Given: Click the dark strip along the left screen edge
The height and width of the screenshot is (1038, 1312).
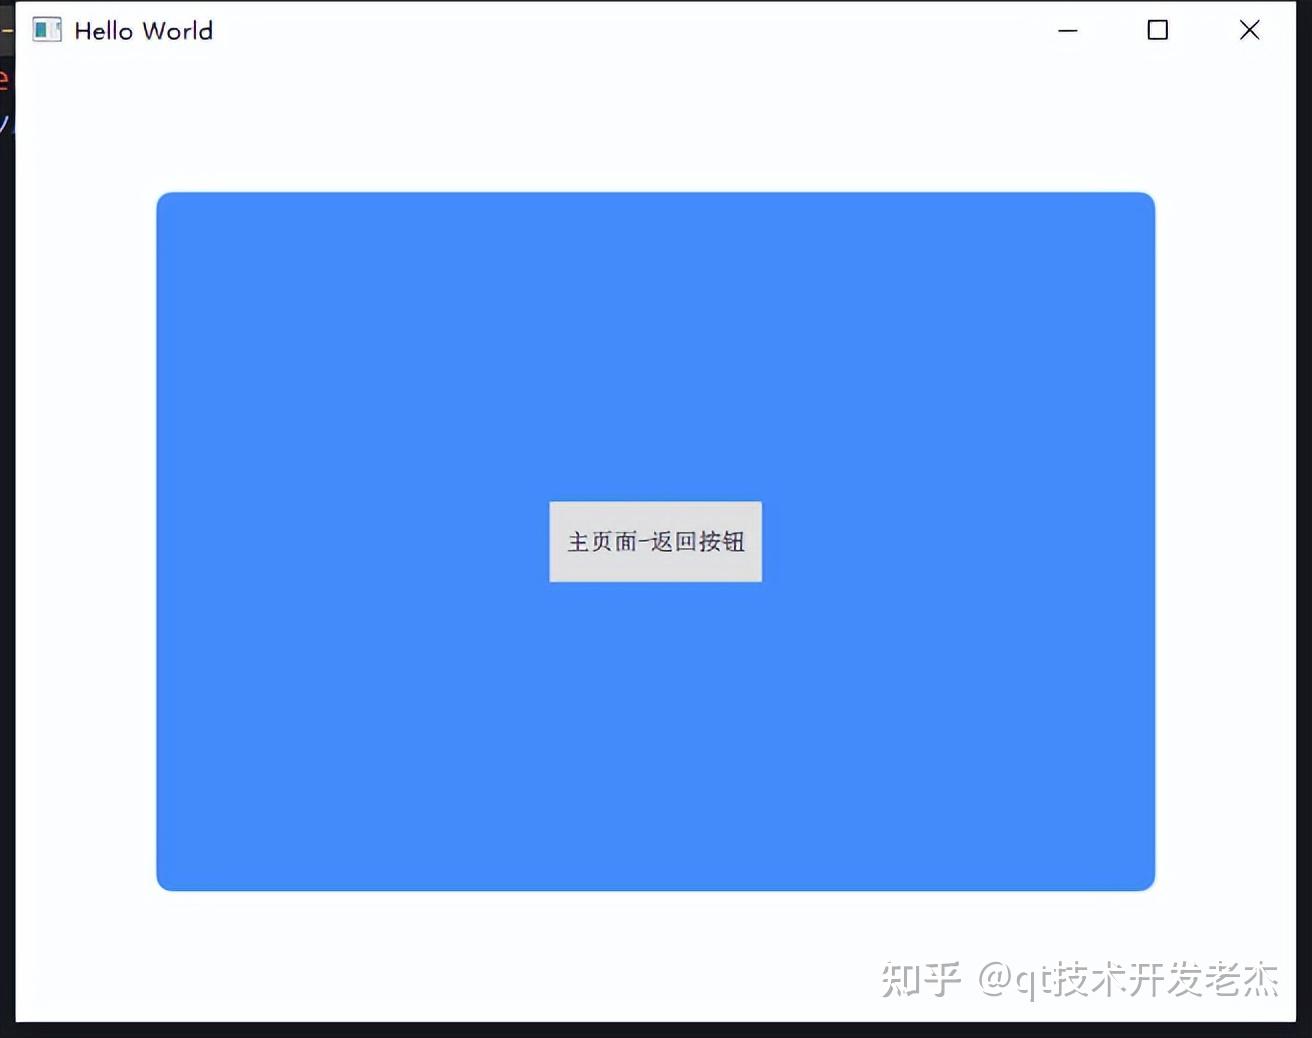Looking at the screenshot, I should (8, 500).
